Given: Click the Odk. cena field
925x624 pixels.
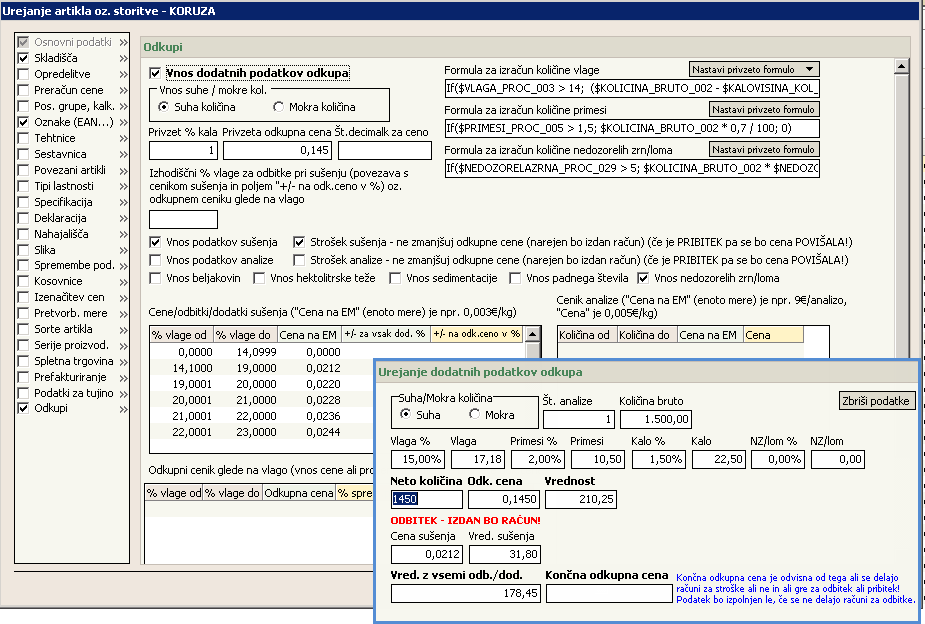Looking at the screenshot, I should [x=503, y=500].
